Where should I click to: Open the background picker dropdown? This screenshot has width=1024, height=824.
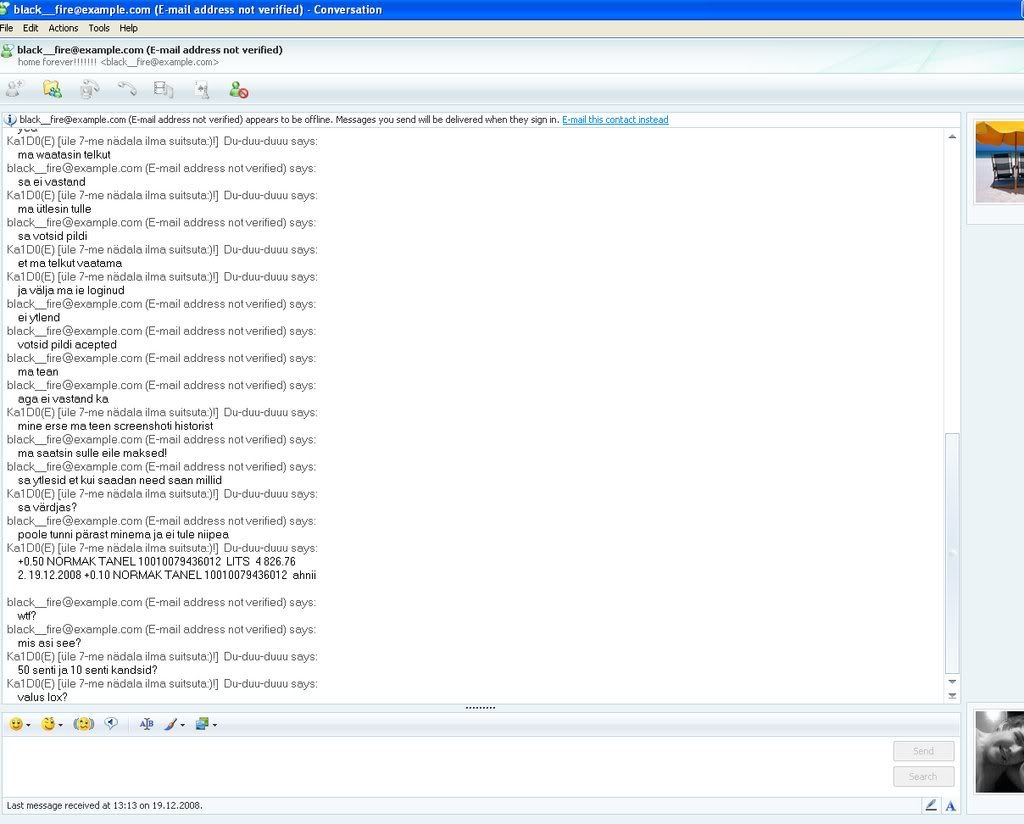coord(214,725)
